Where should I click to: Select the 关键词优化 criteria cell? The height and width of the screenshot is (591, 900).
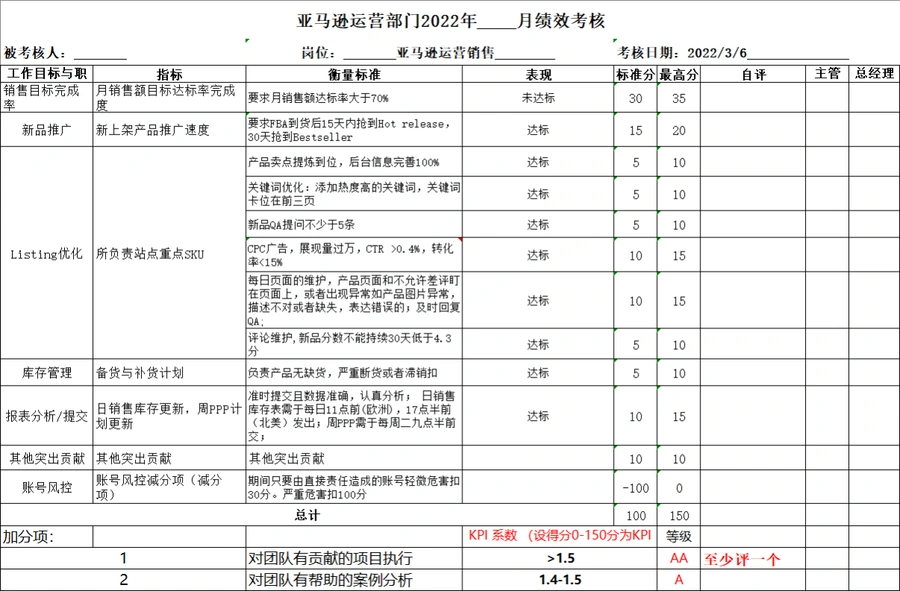tap(354, 194)
